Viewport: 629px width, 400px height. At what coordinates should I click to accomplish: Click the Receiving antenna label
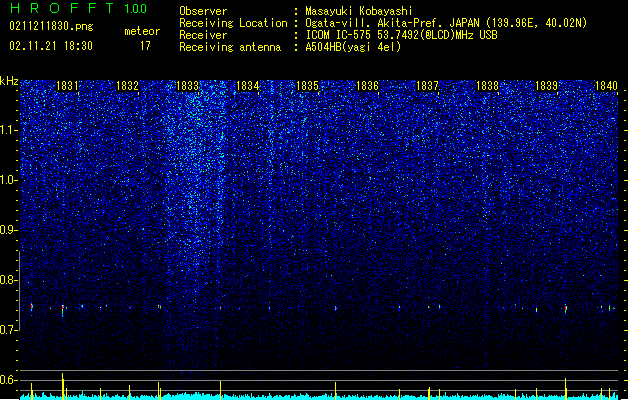[x=230, y=47]
